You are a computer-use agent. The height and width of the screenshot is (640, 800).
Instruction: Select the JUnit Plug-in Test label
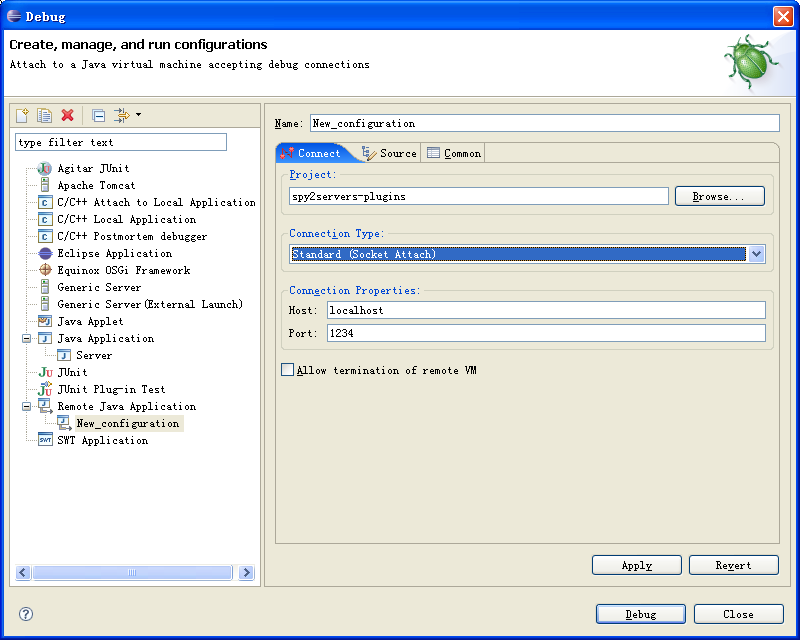[x=112, y=389]
